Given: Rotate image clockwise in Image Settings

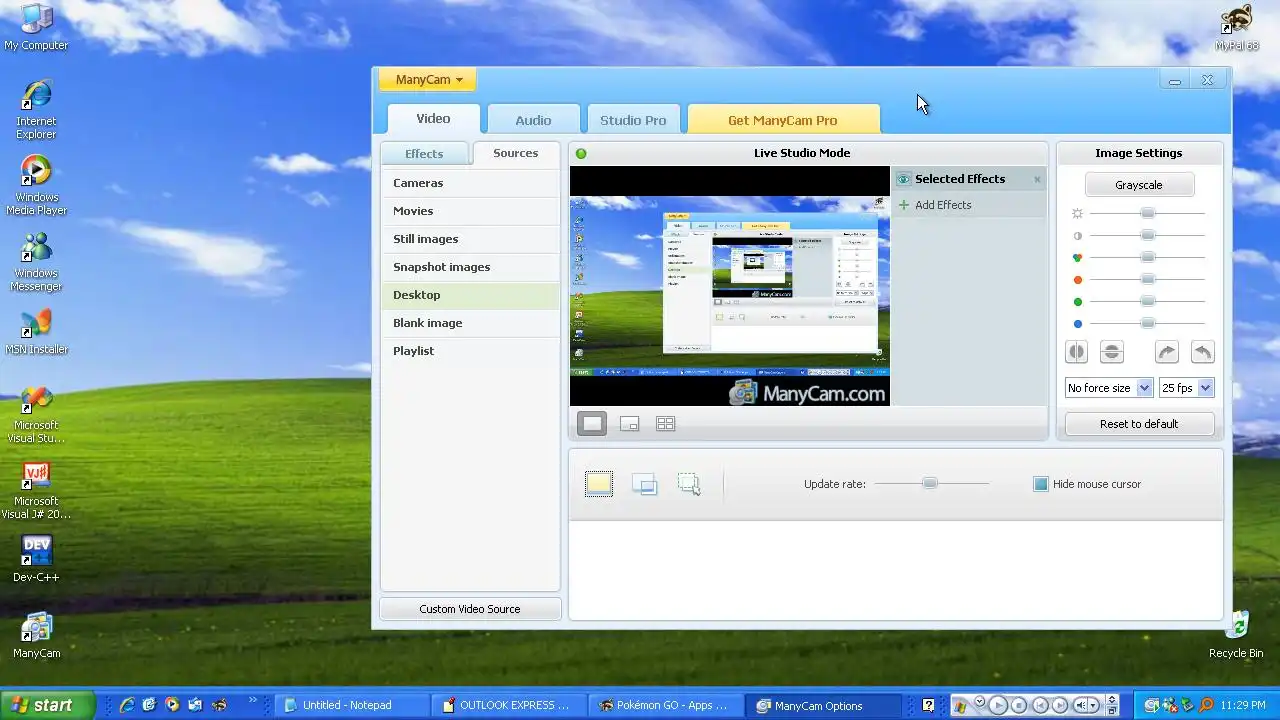Looking at the screenshot, I should click(x=1166, y=352).
